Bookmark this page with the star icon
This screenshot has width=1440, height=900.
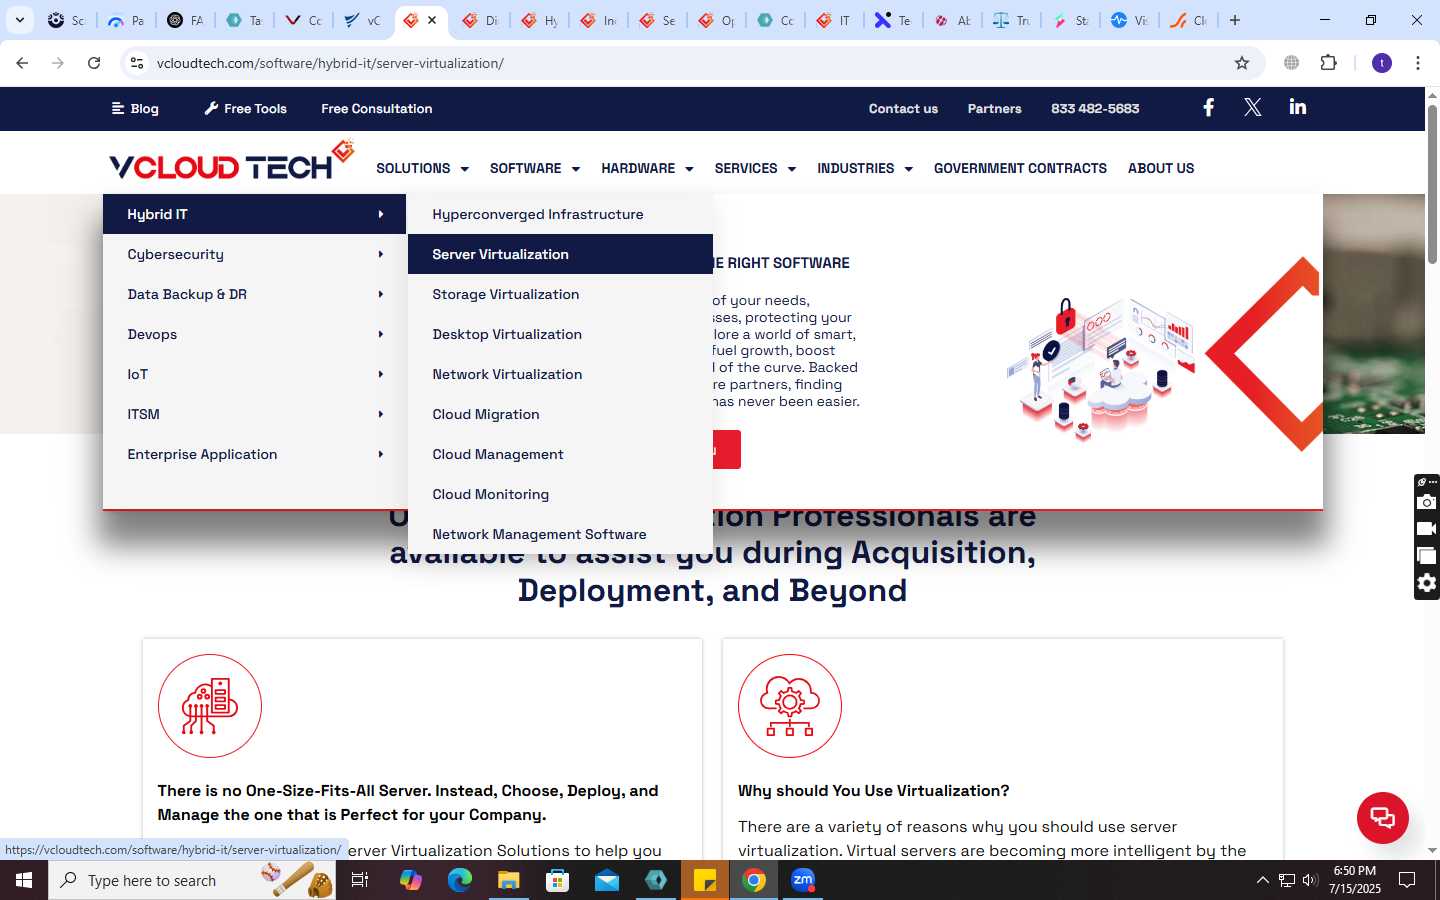click(x=1242, y=63)
